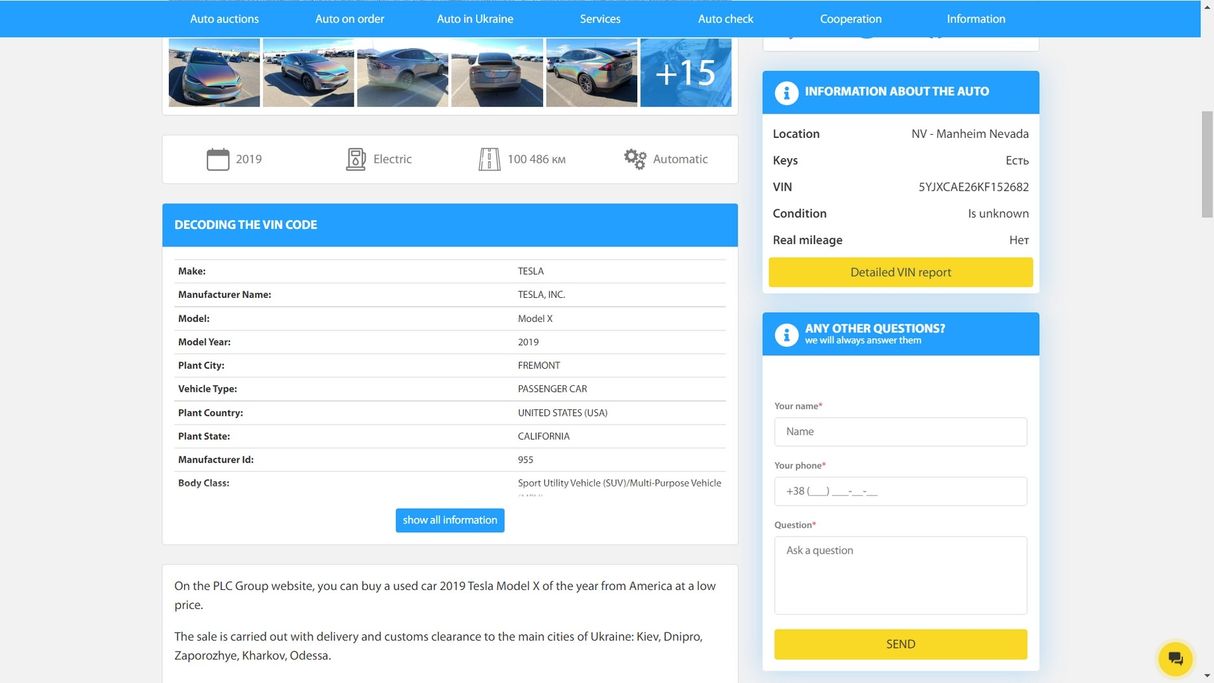
Task: Click the Model X value in VIN table
Action: pyautogui.click(x=535, y=319)
